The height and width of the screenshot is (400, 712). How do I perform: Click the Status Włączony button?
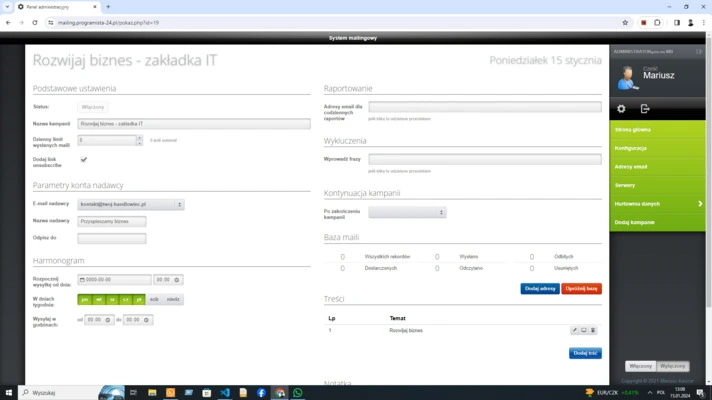tap(93, 107)
